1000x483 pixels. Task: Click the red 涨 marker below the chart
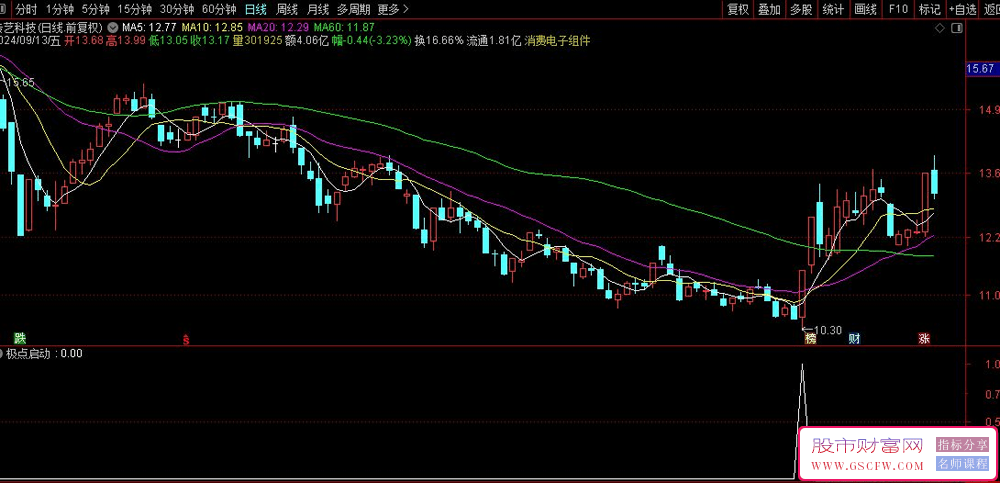[x=924, y=338]
